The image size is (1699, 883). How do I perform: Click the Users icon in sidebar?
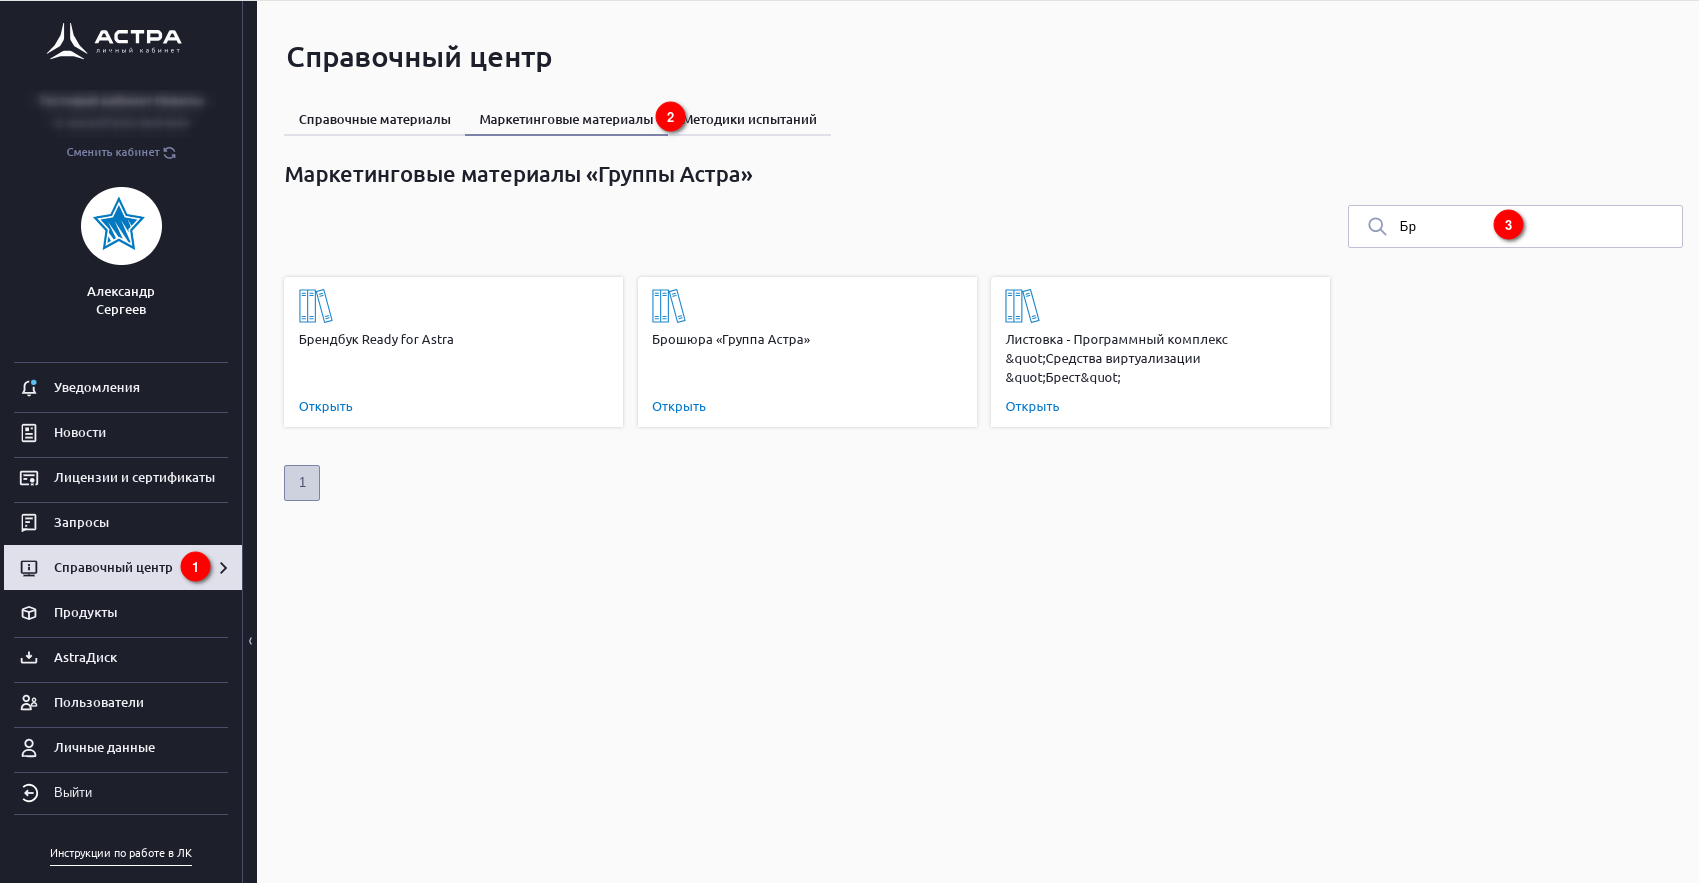click(29, 703)
